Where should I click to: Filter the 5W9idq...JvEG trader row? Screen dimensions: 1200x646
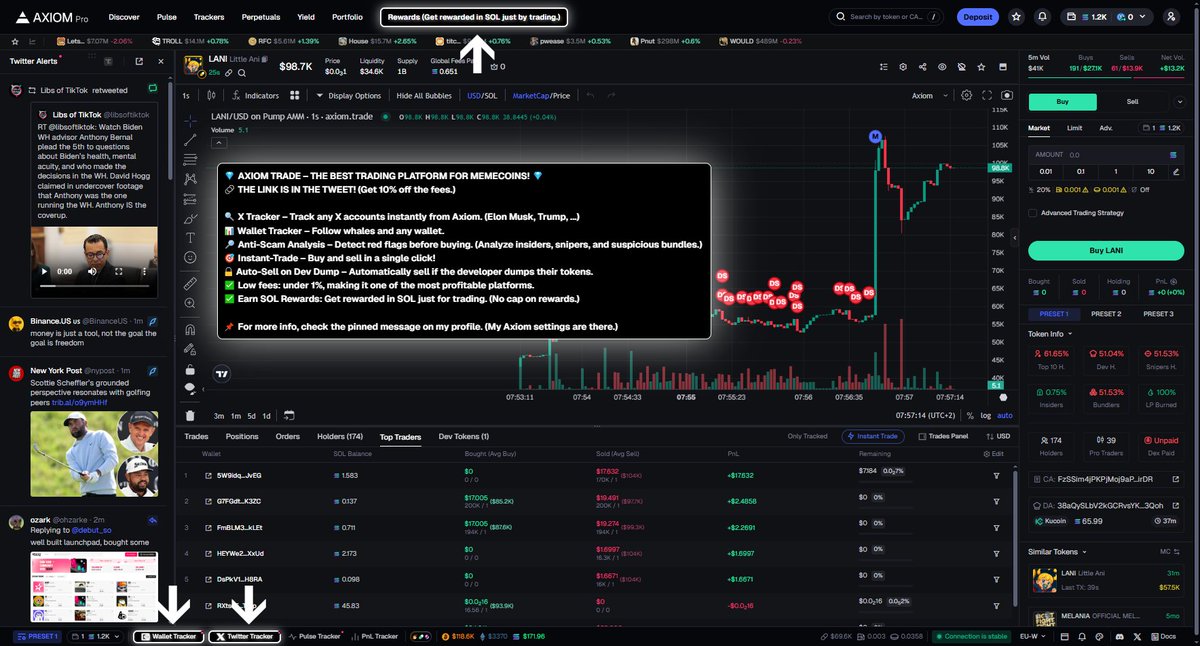pyautogui.click(x=996, y=475)
